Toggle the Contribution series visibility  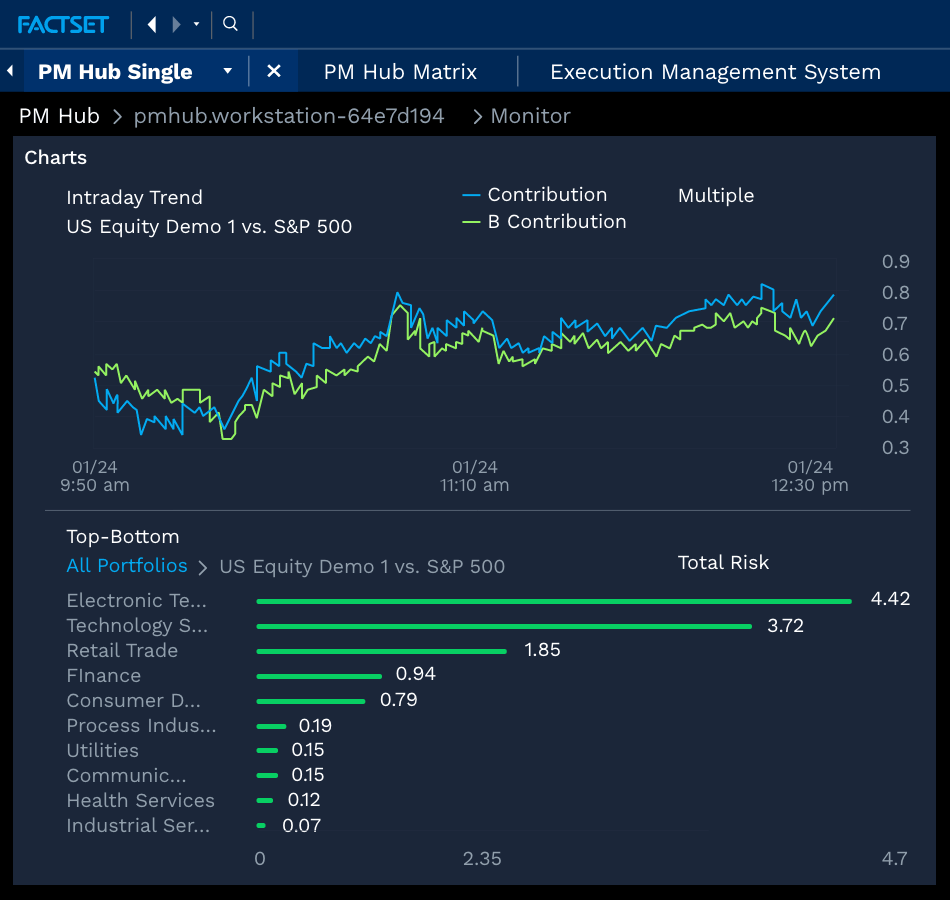[x=547, y=194]
